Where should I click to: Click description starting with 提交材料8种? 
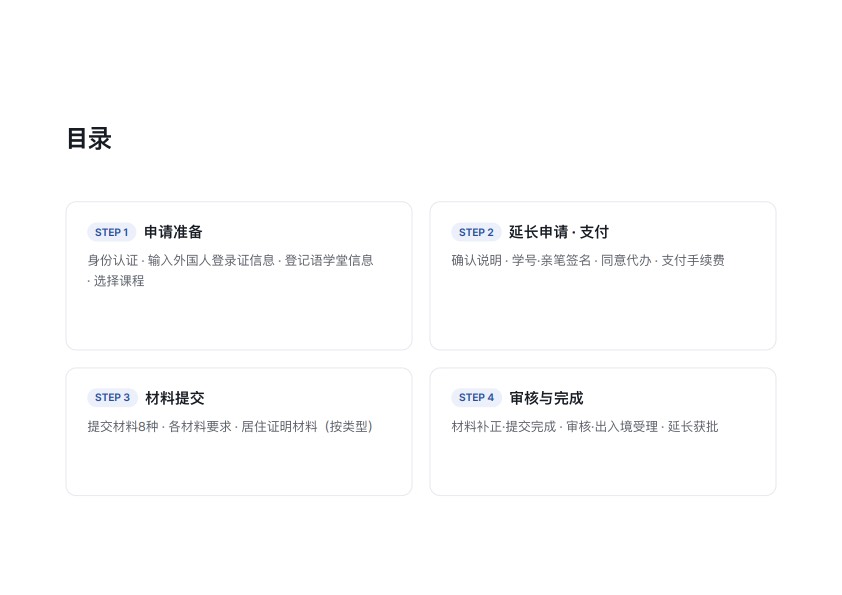[x=230, y=426]
